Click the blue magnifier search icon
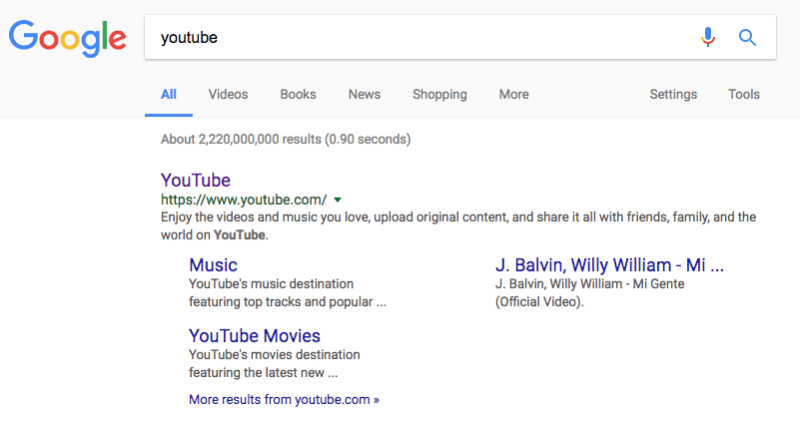 point(747,37)
